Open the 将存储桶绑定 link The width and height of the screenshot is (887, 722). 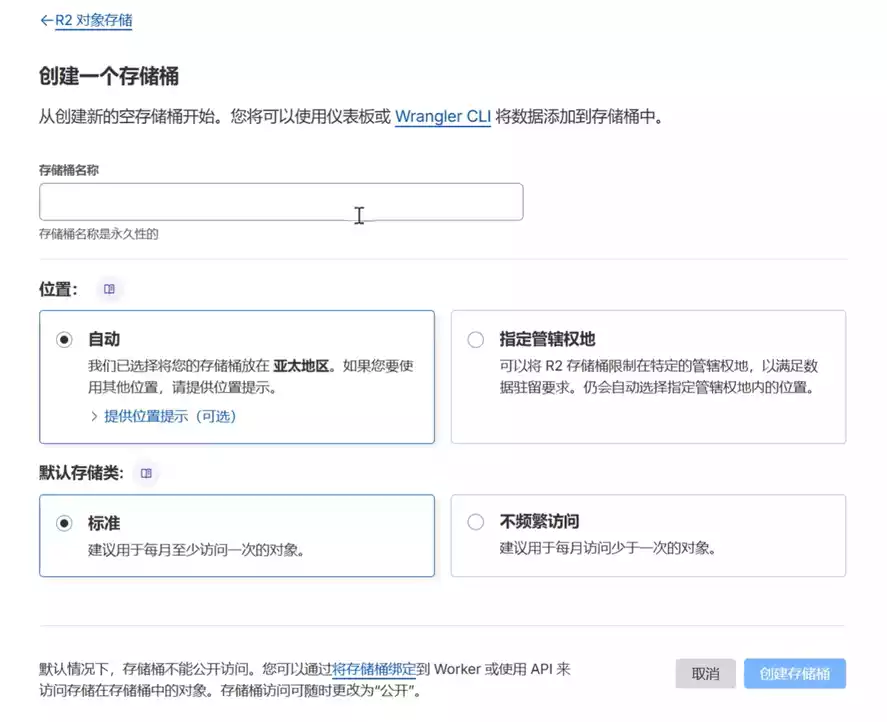374,669
